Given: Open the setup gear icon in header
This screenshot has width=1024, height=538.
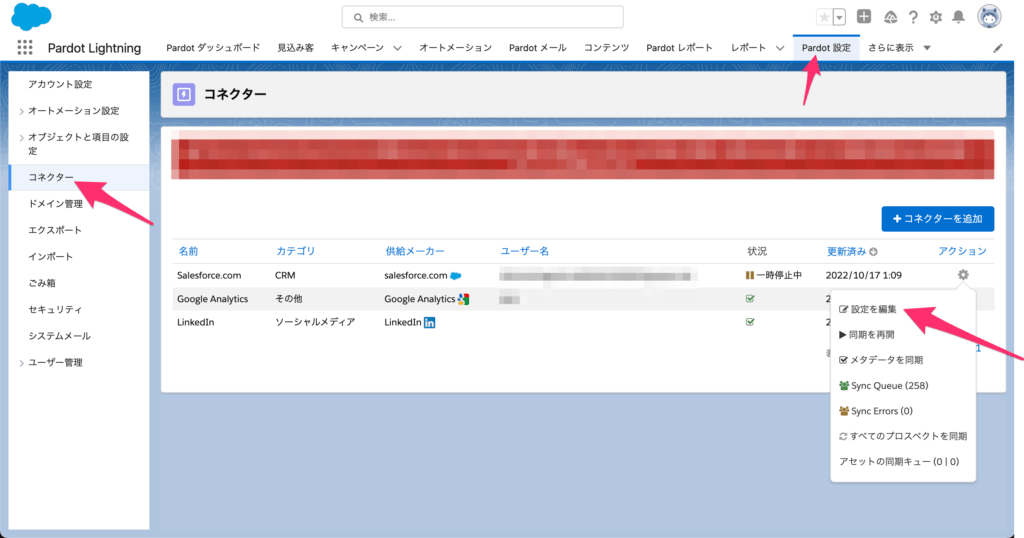Looking at the screenshot, I should coord(936,18).
